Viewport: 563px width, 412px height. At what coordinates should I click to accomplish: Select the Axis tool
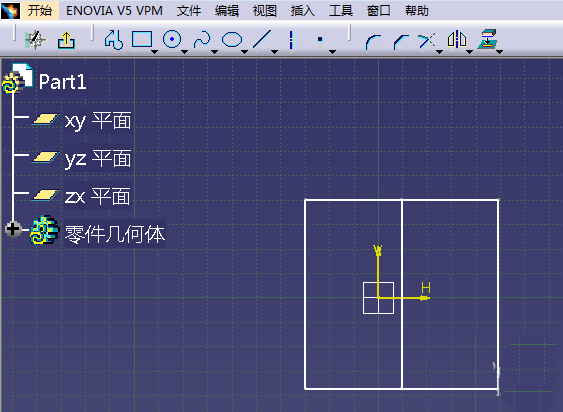coord(291,40)
